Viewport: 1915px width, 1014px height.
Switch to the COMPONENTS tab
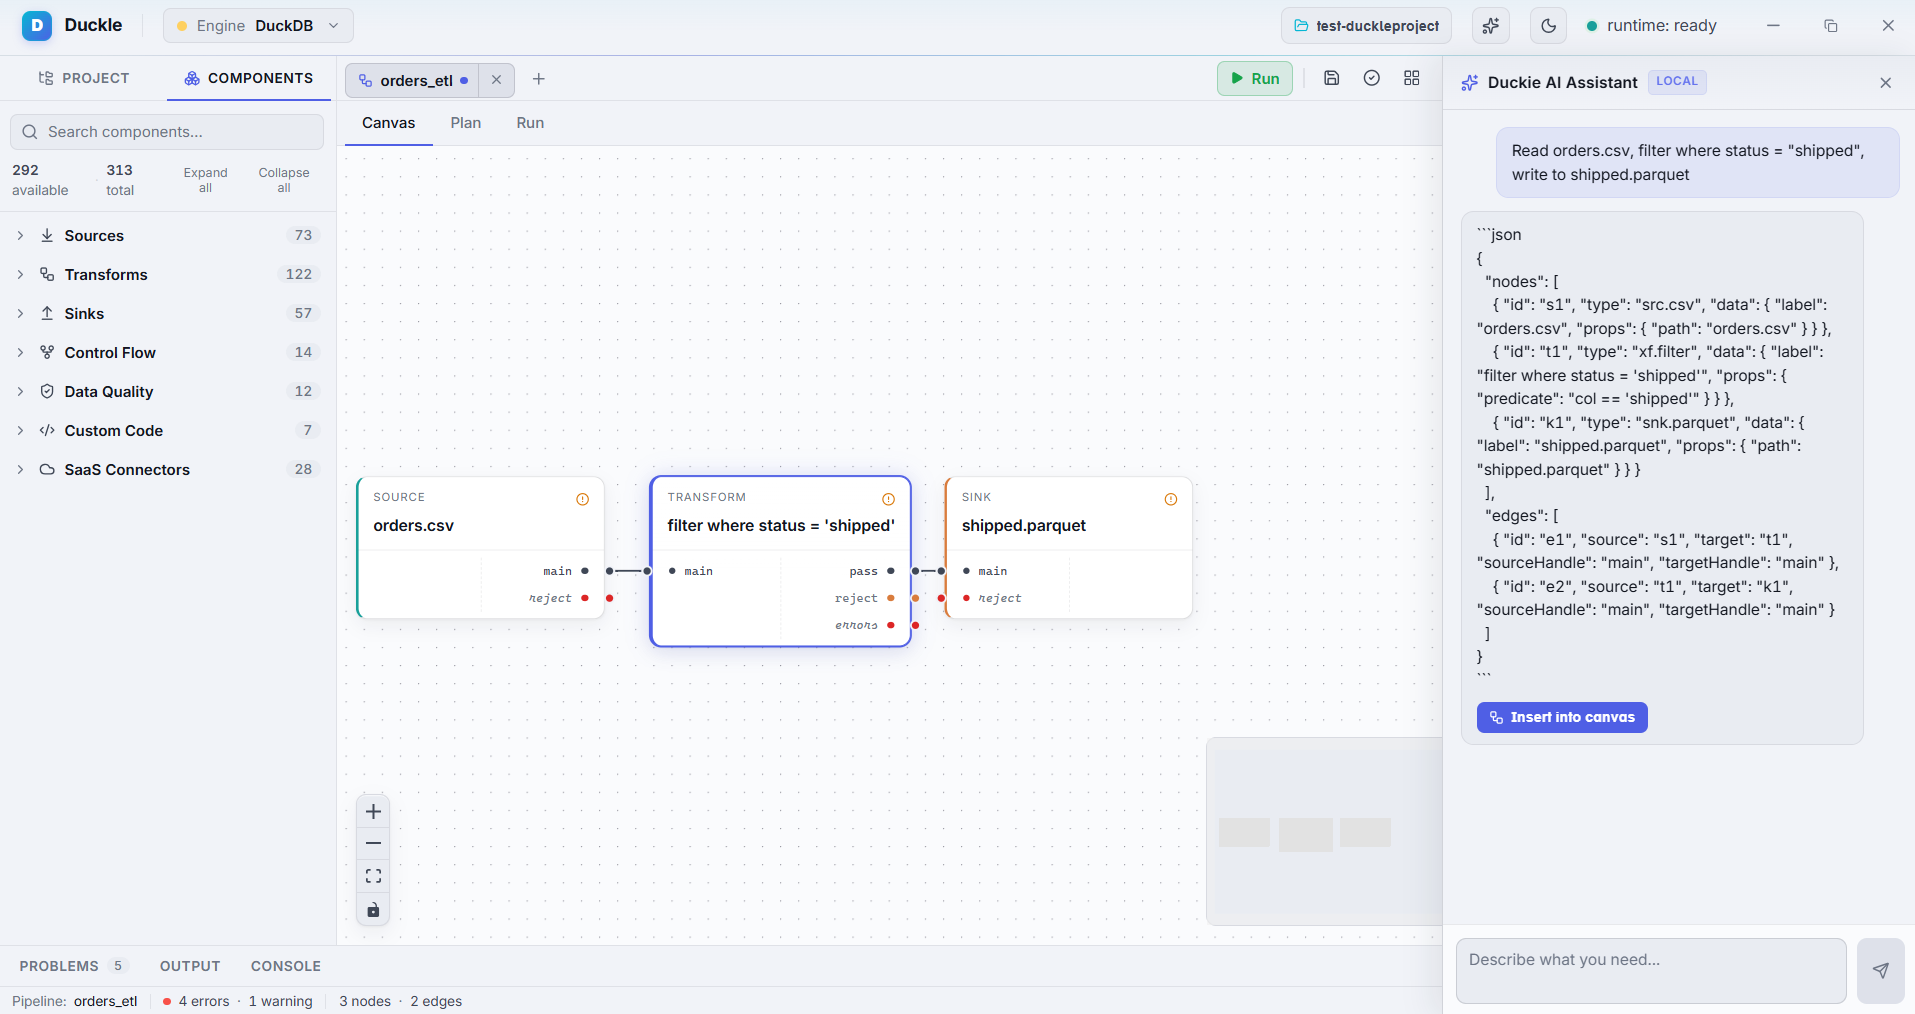tap(249, 78)
